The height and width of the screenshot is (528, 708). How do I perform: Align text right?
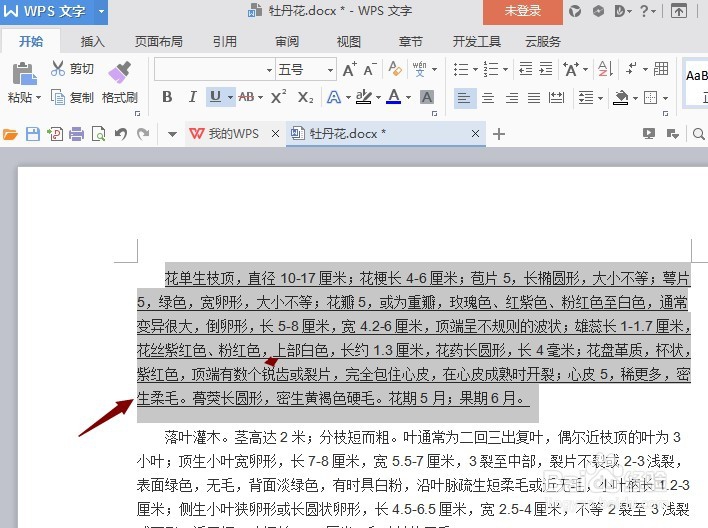click(512, 98)
